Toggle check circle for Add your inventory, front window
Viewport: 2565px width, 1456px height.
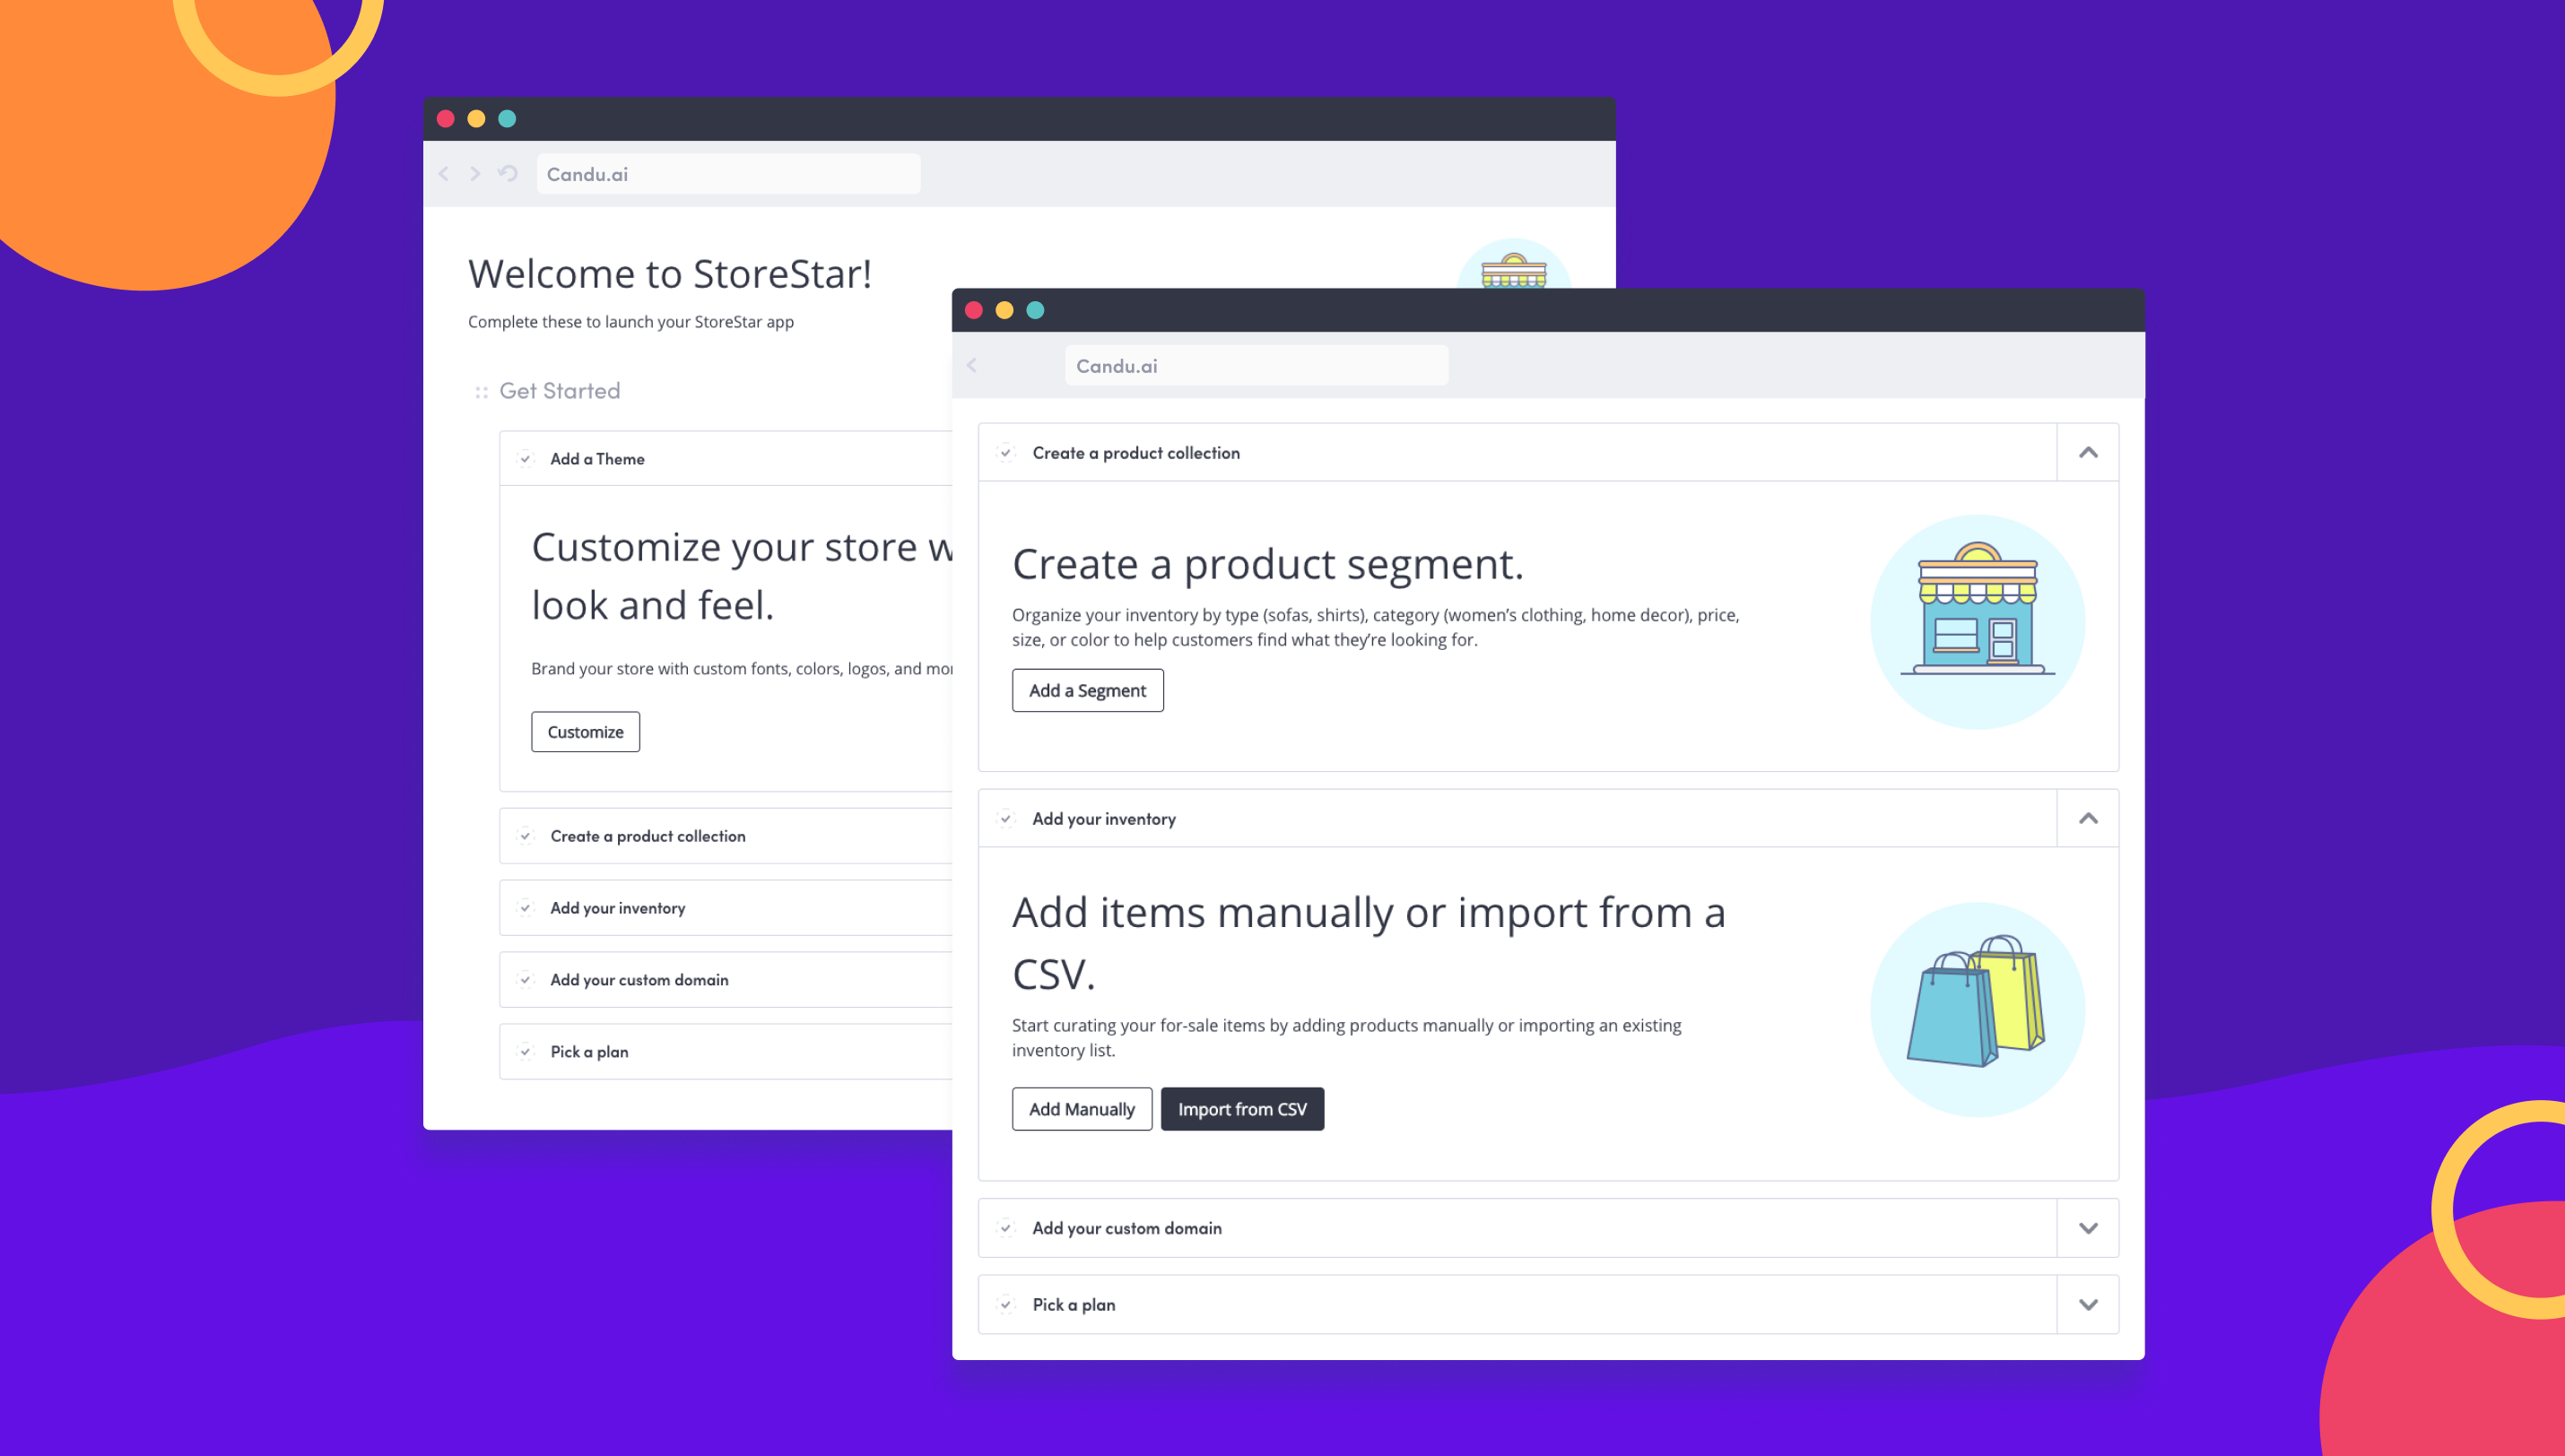pos(1006,819)
